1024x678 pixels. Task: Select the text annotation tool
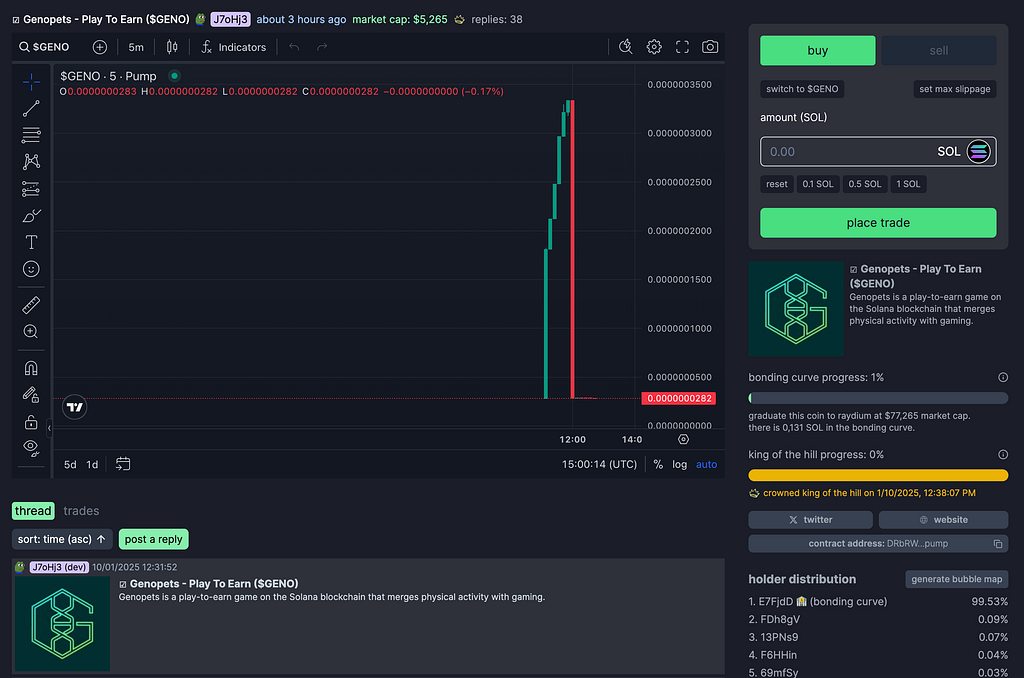[31, 242]
